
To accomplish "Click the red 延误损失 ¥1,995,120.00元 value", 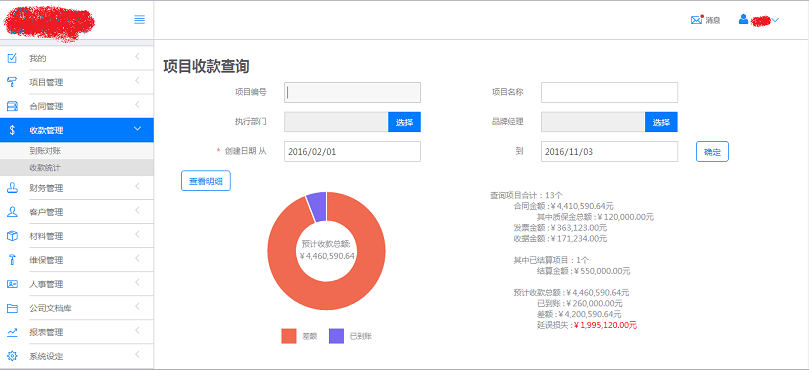I will (x=606, y=325).
